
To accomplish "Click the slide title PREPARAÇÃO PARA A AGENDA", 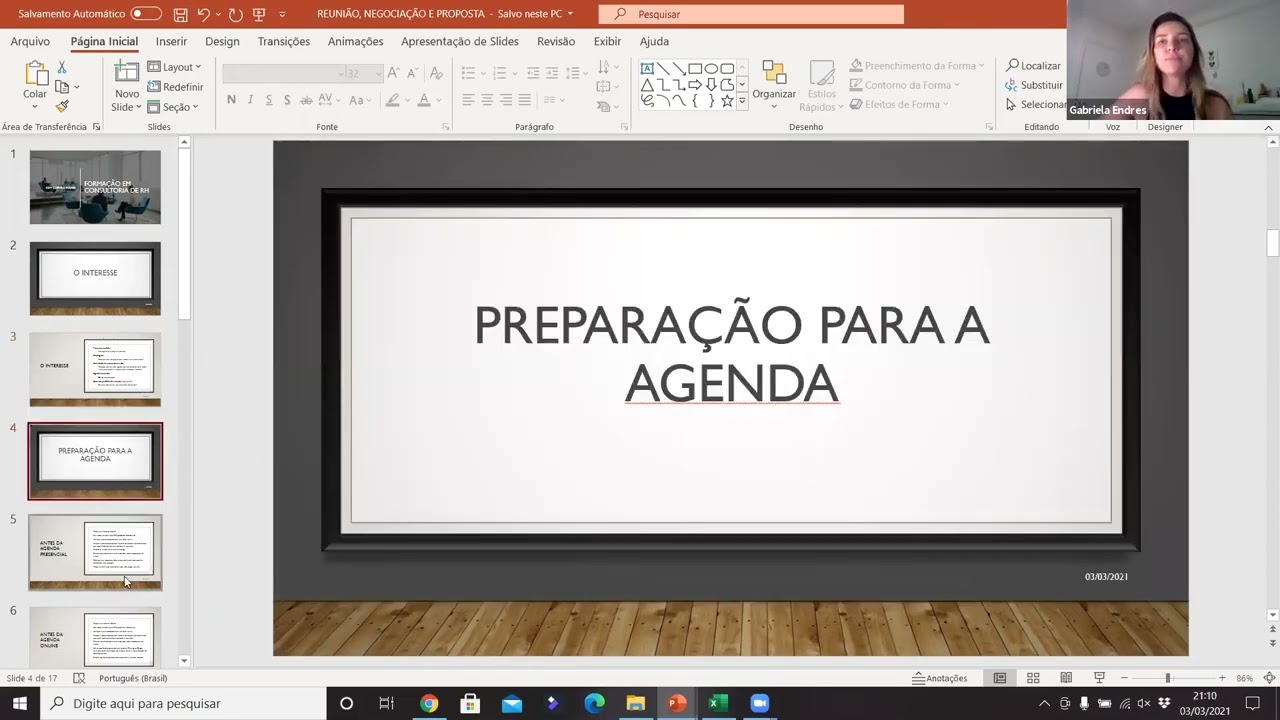I will coord(731,354).
